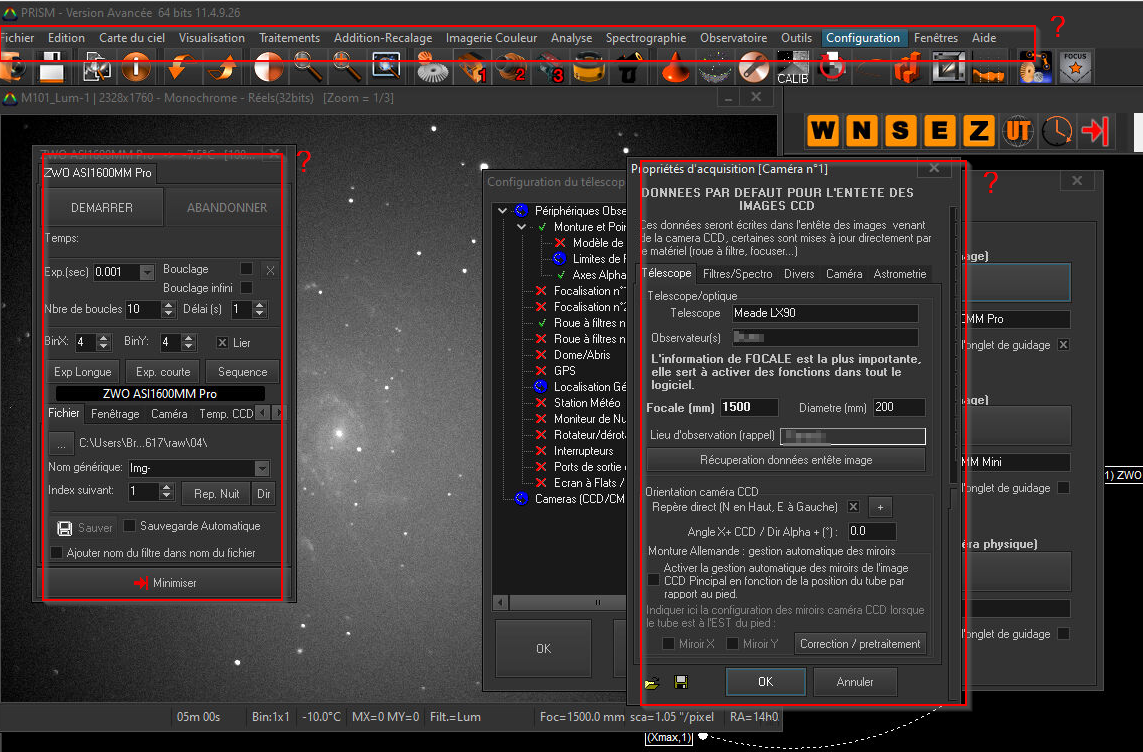The height and width of the screenshot is (752, 1143).
Task: Toggle the Miroir Y checkbox
Action: 733,643
